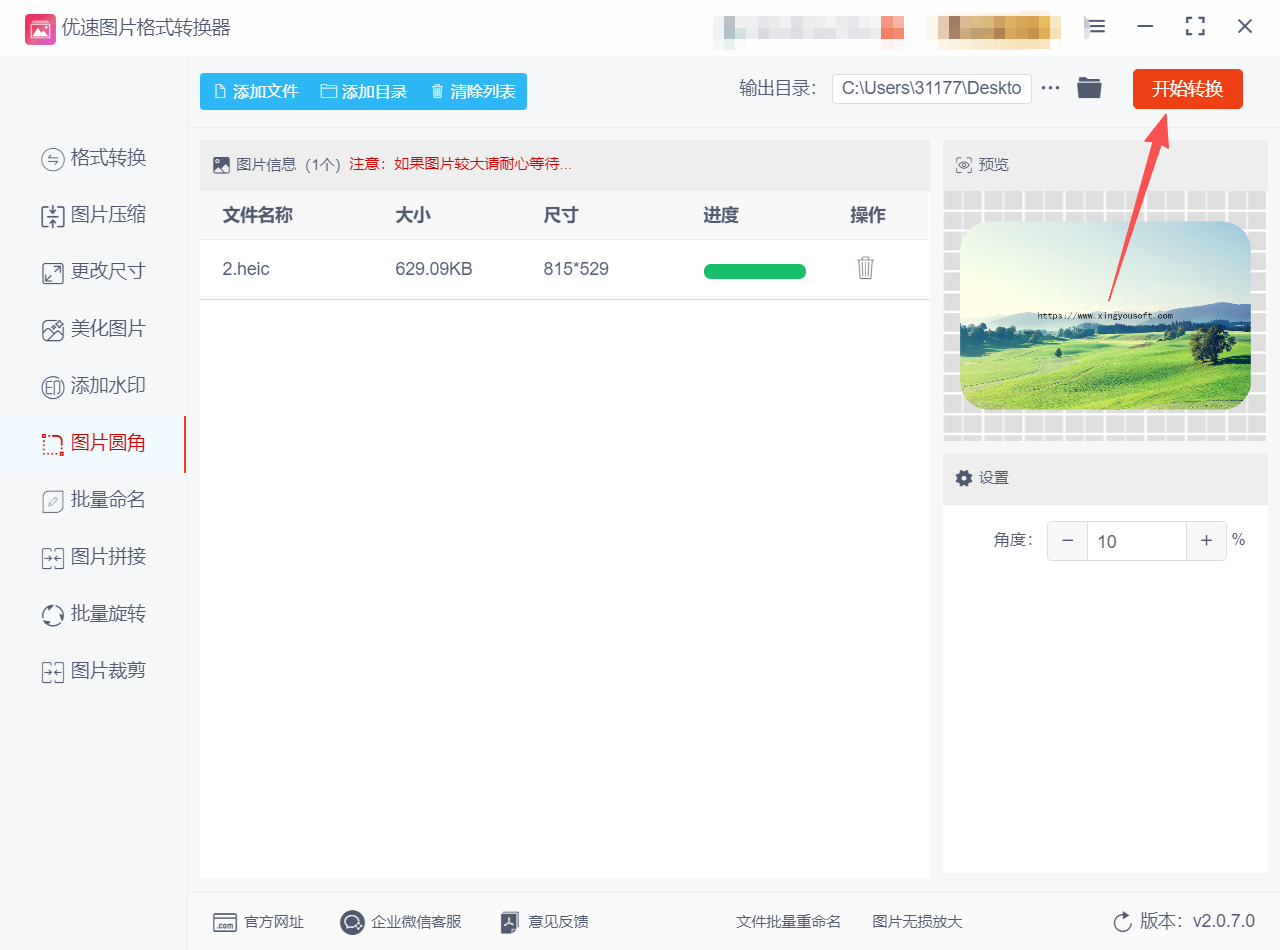Add files using 添加文件
Screen dimensions: 1280x950
(255, 90)
